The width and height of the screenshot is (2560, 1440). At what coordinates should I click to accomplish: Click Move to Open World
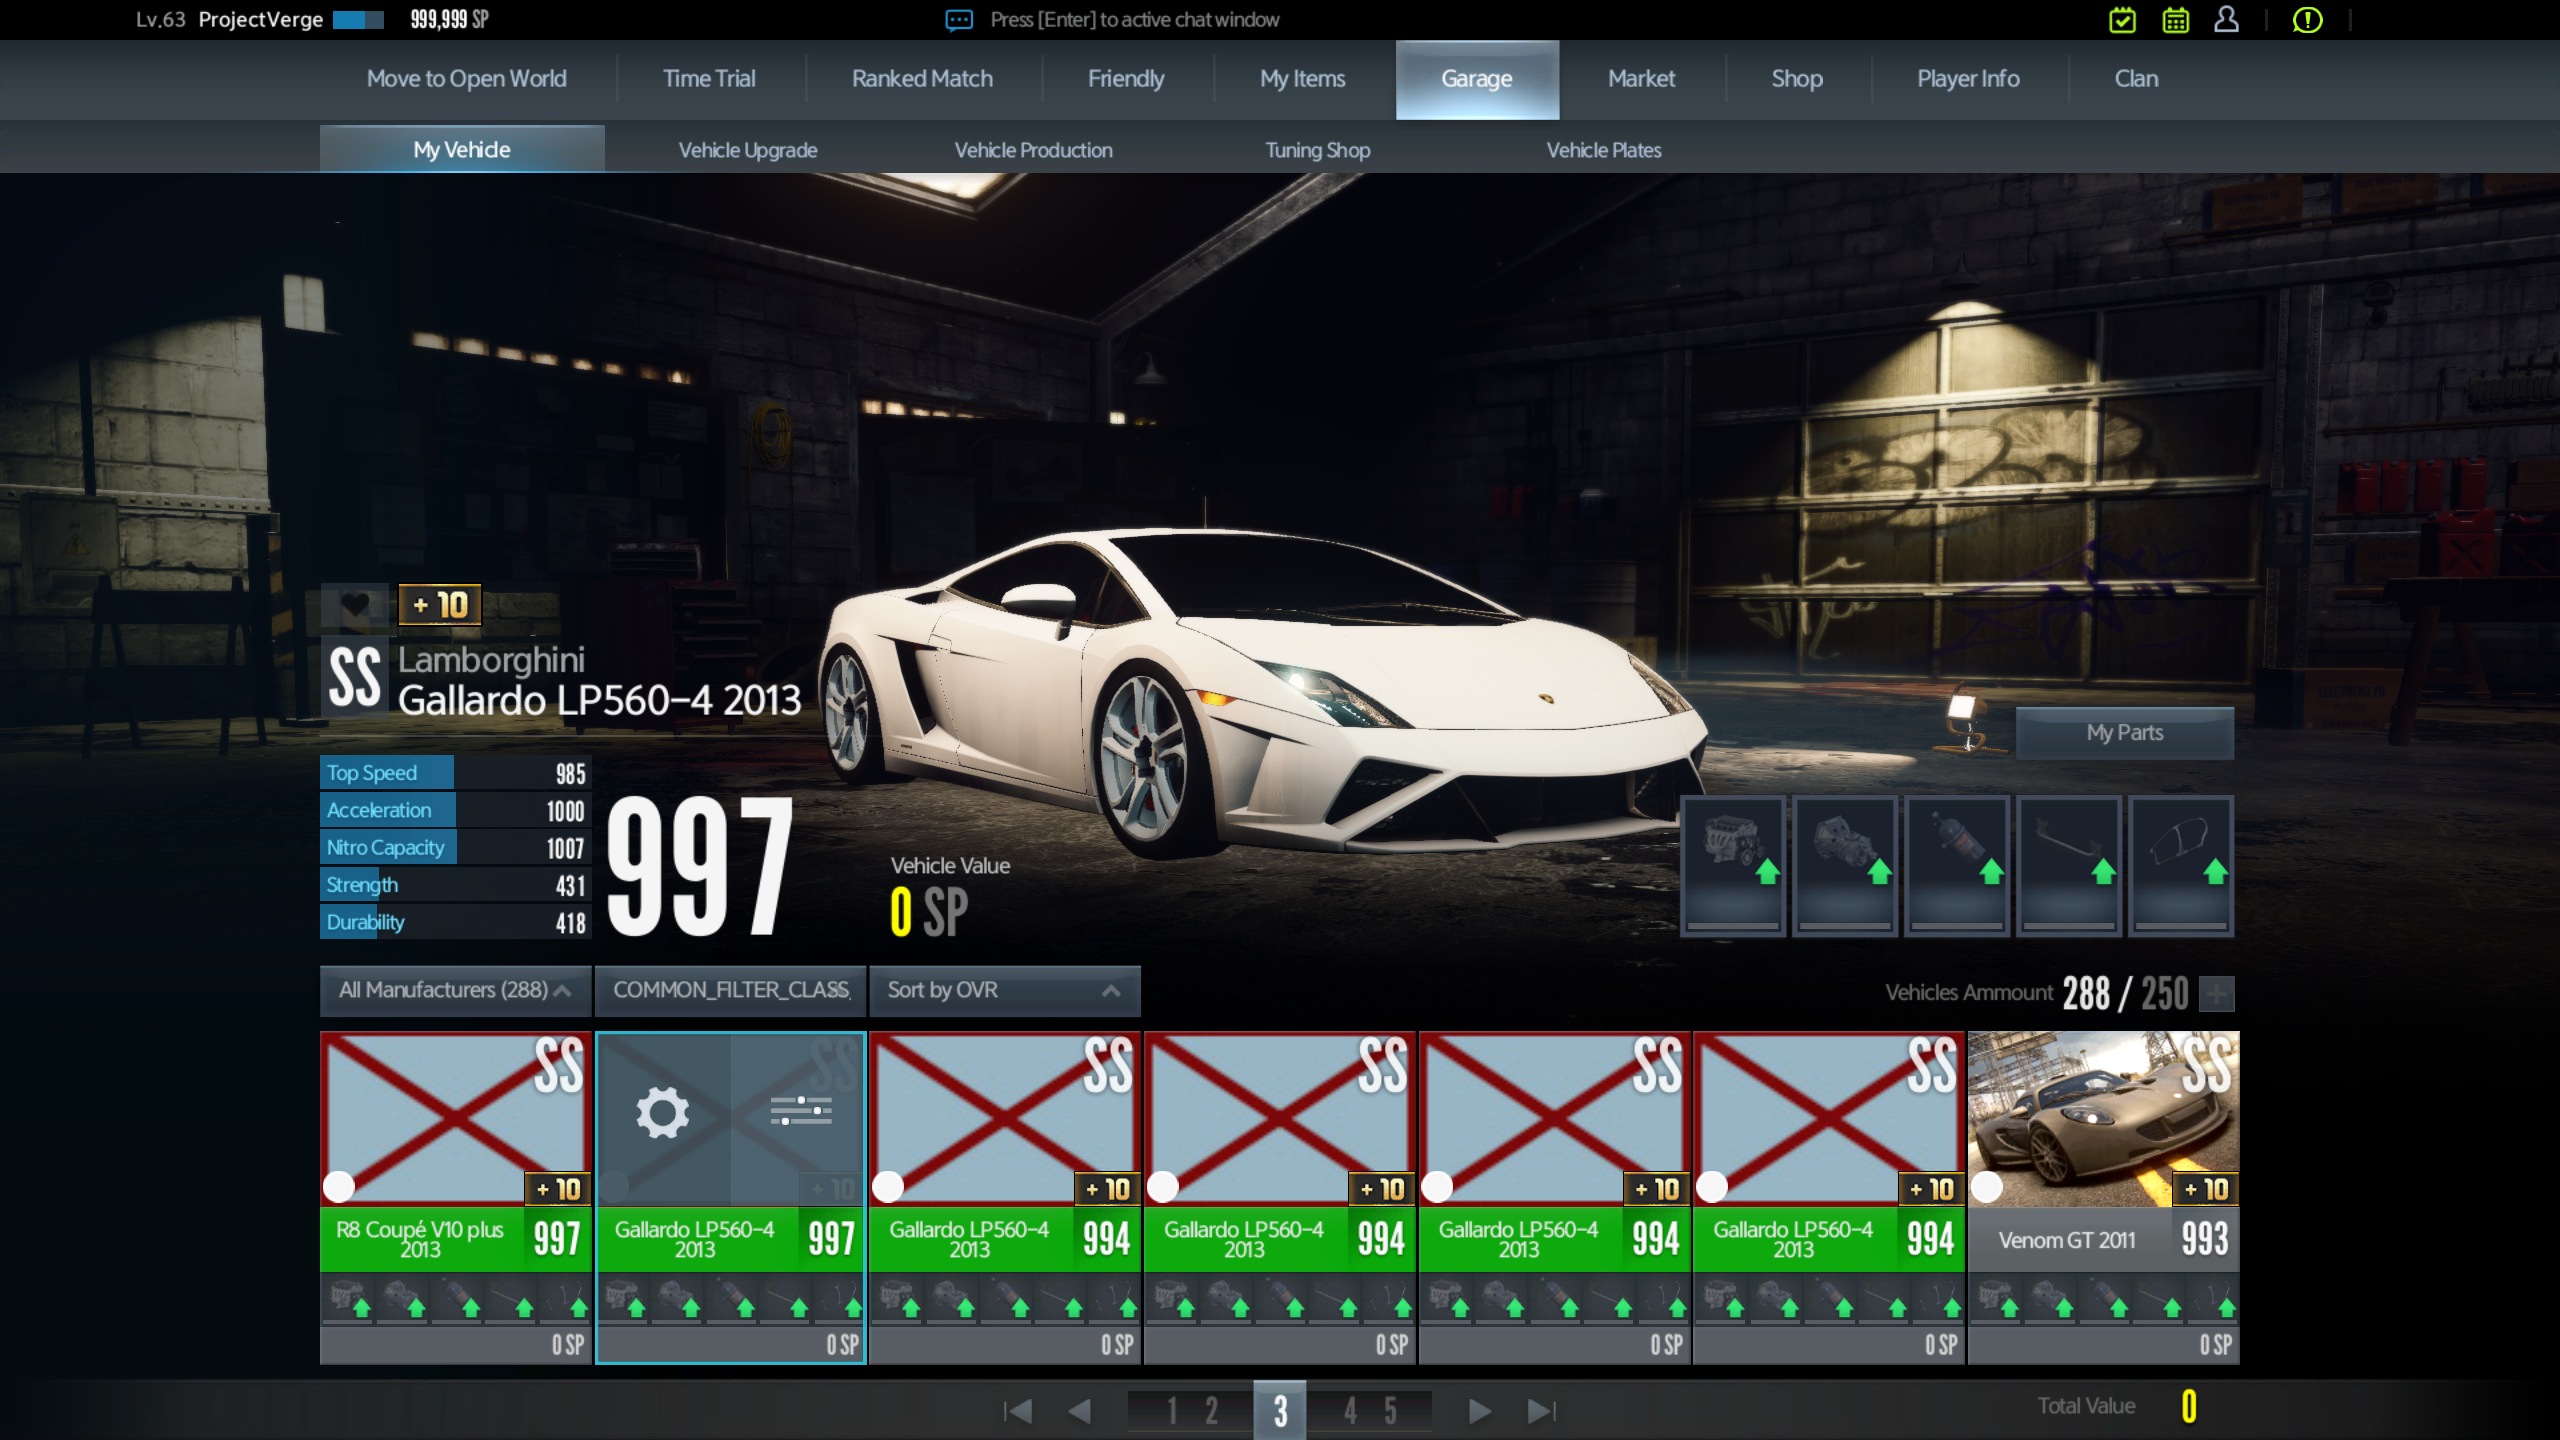pyautogui.click(x=466, y=79)
